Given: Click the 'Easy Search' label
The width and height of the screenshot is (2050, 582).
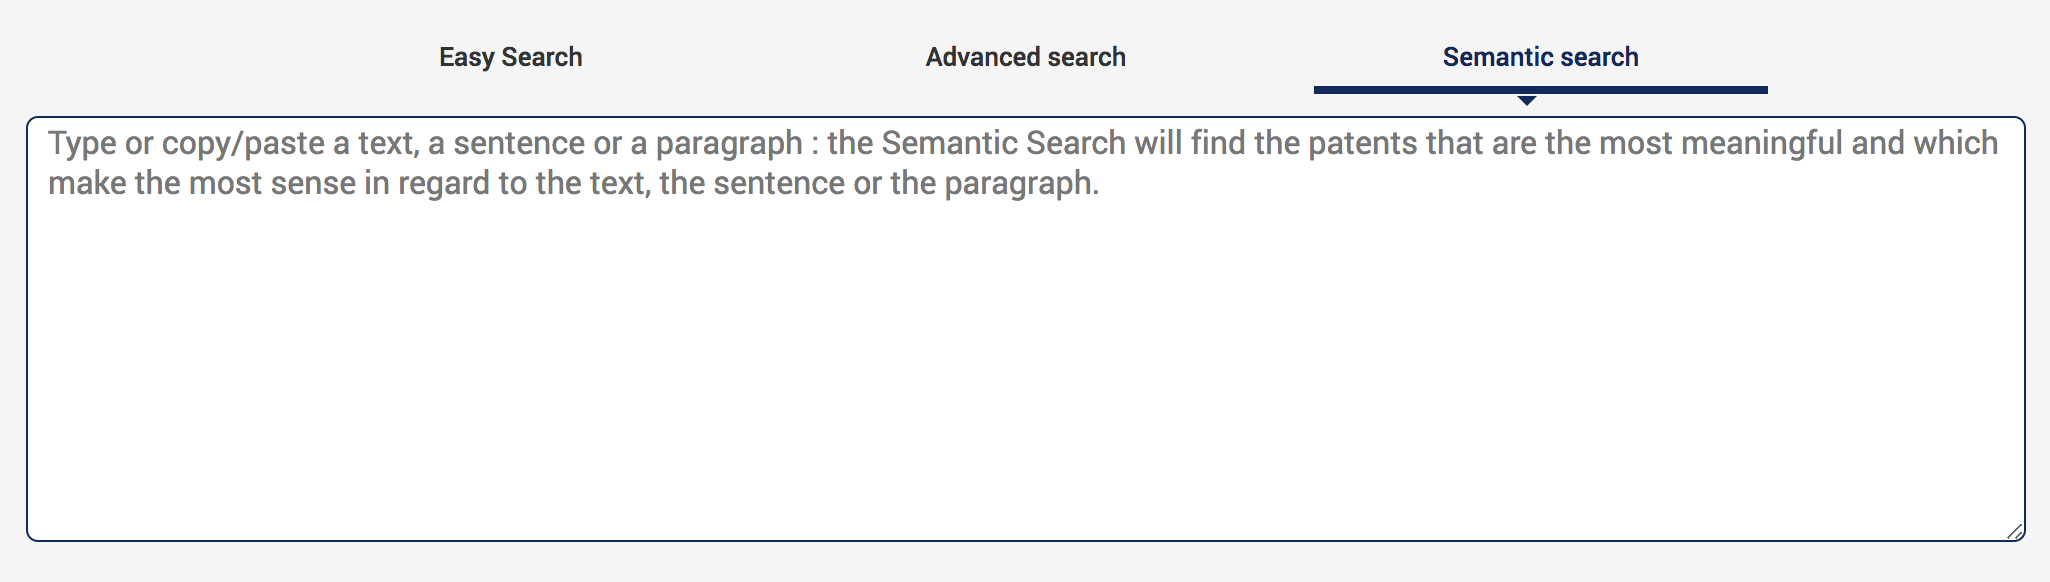Looking at the screenshot, I should [510, 57].
